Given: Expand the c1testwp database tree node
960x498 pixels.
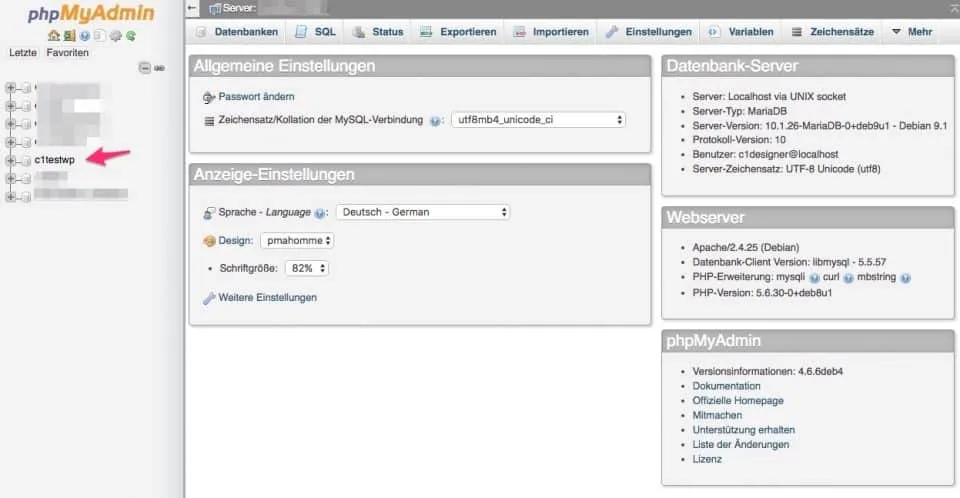Looking at the screenshot, I should [x=11, y=160].
